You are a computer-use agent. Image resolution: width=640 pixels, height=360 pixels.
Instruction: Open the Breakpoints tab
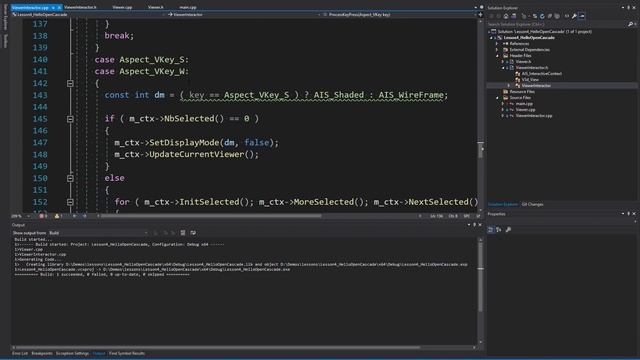tap(42, 353)
